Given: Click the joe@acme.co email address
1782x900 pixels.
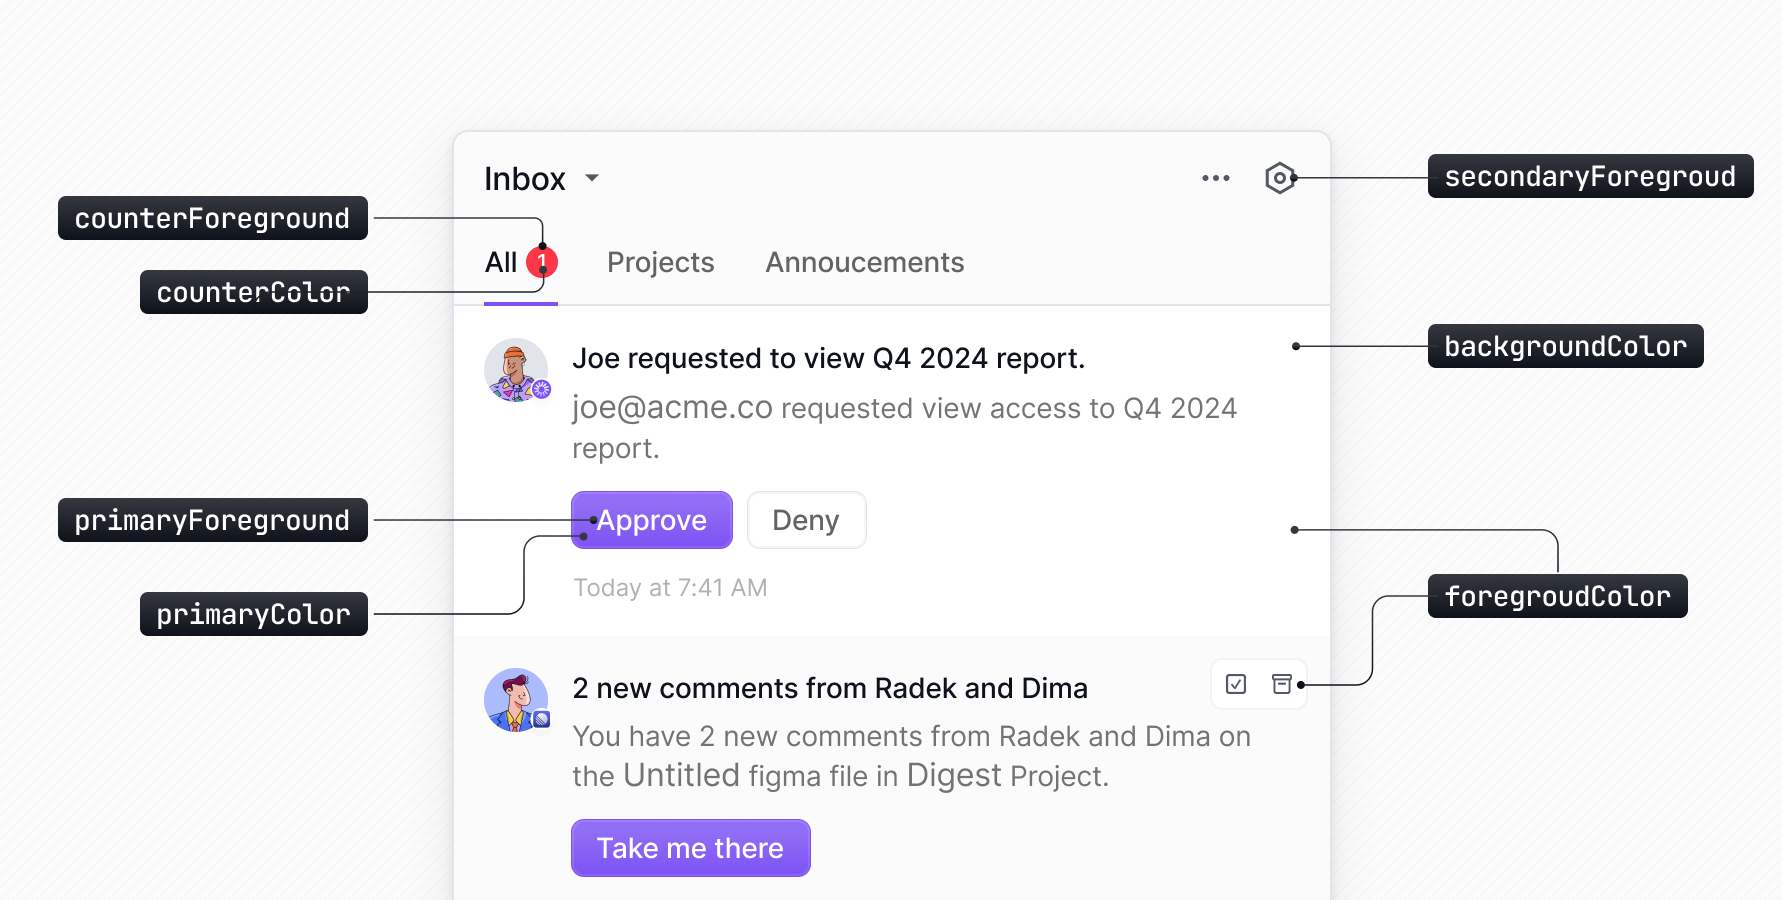Looking at the screenshot, I should 672,408.
